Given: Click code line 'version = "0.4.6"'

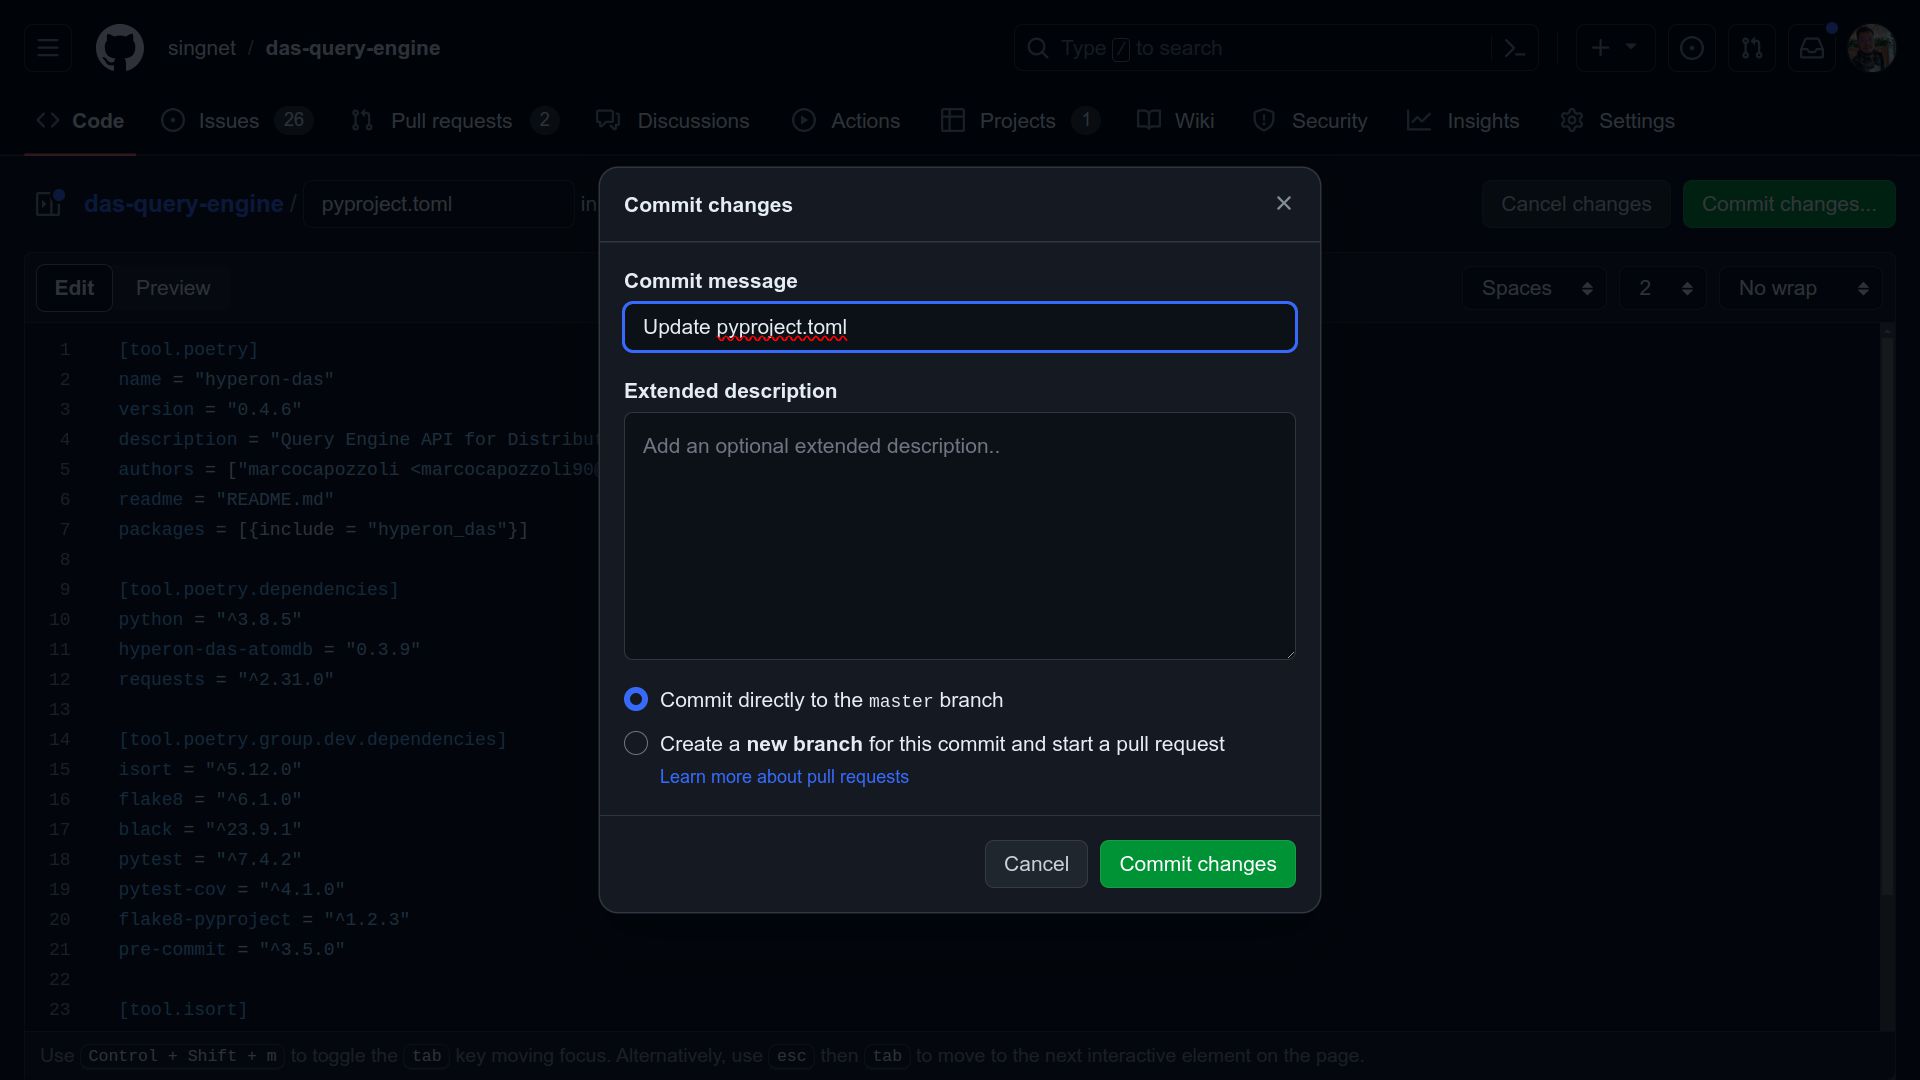Looking at the screenshot, I should coord(210,410).
